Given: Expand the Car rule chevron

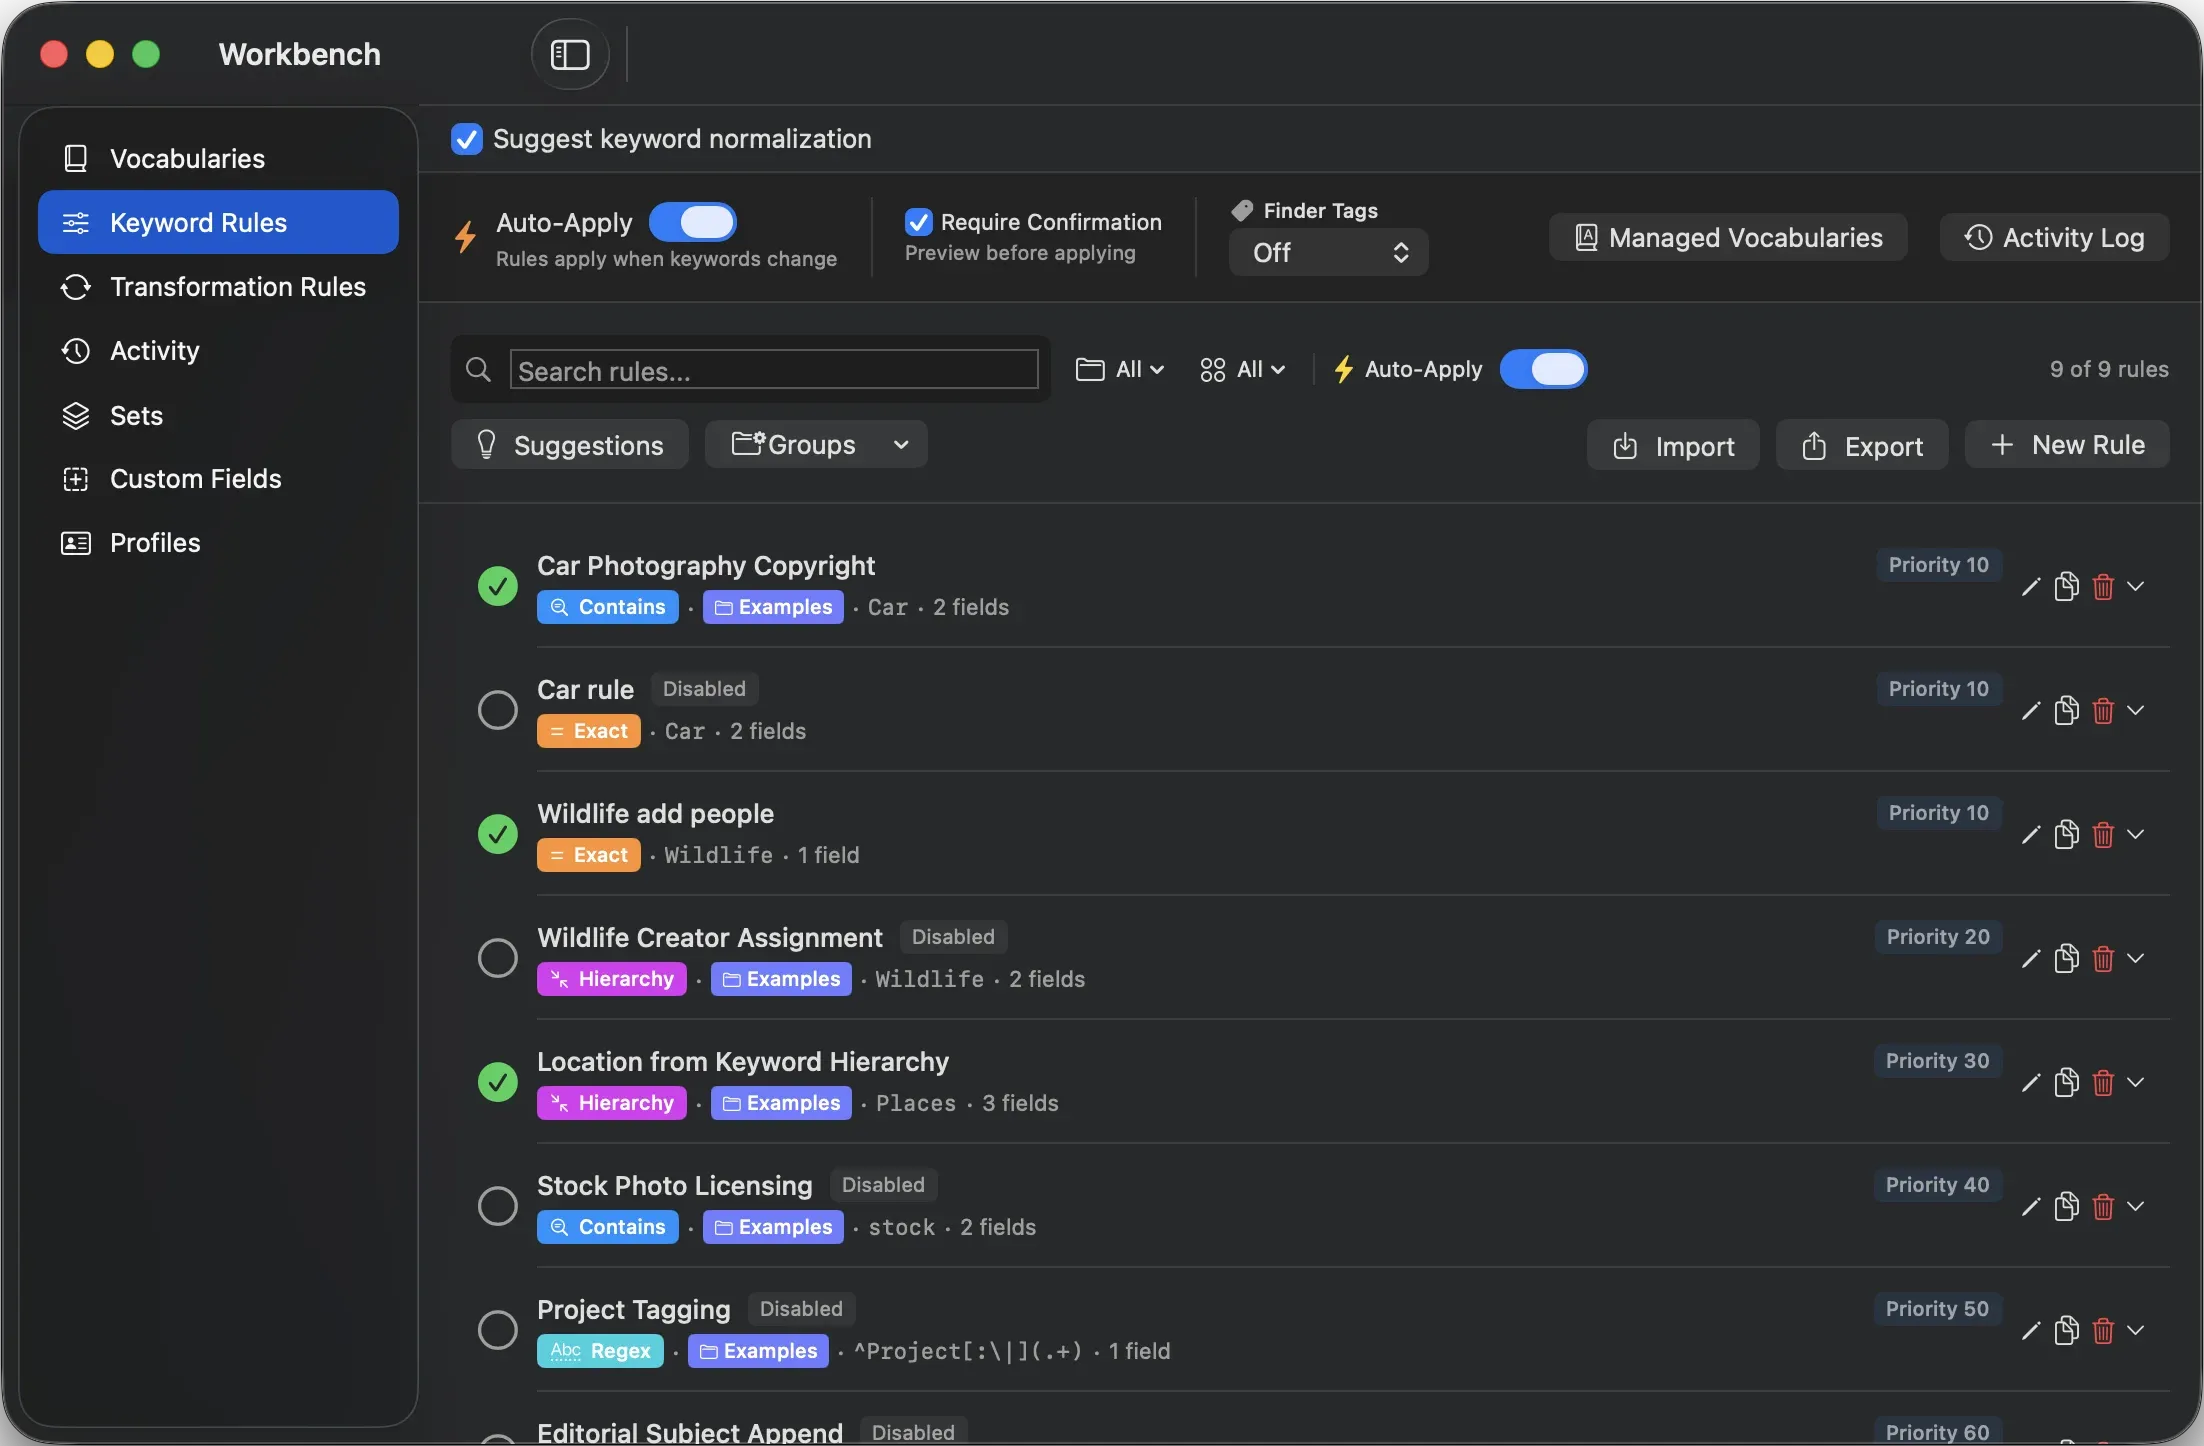Looking at the screenshot, I should tap(2136, 710).
